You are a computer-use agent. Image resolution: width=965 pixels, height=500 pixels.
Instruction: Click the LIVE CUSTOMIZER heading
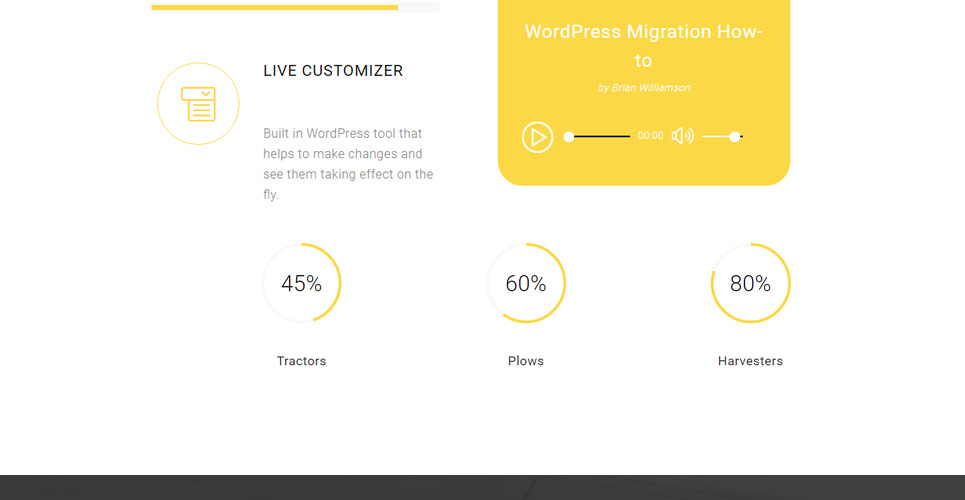tap(333, 71)
